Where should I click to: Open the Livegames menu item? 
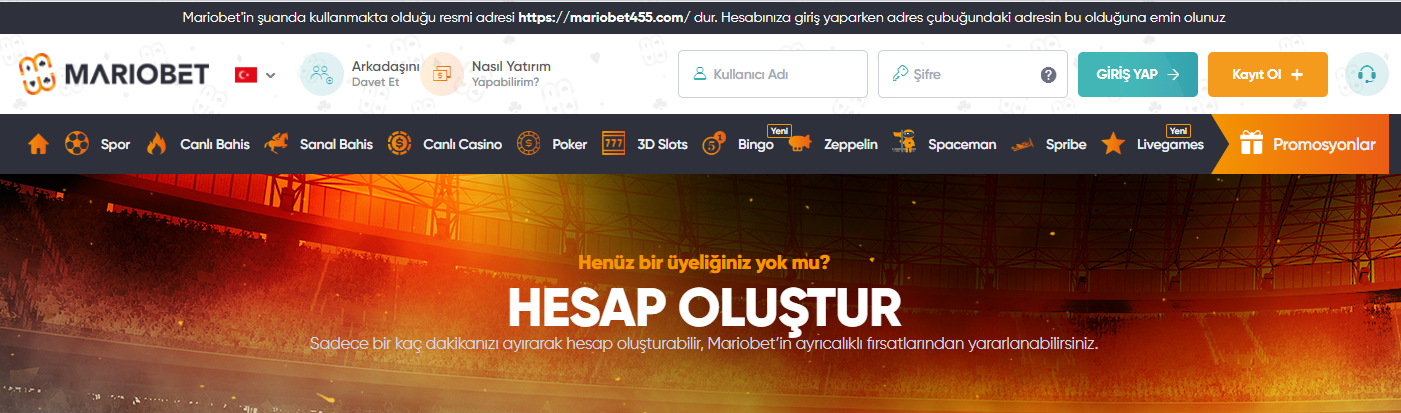[1170, 144]
